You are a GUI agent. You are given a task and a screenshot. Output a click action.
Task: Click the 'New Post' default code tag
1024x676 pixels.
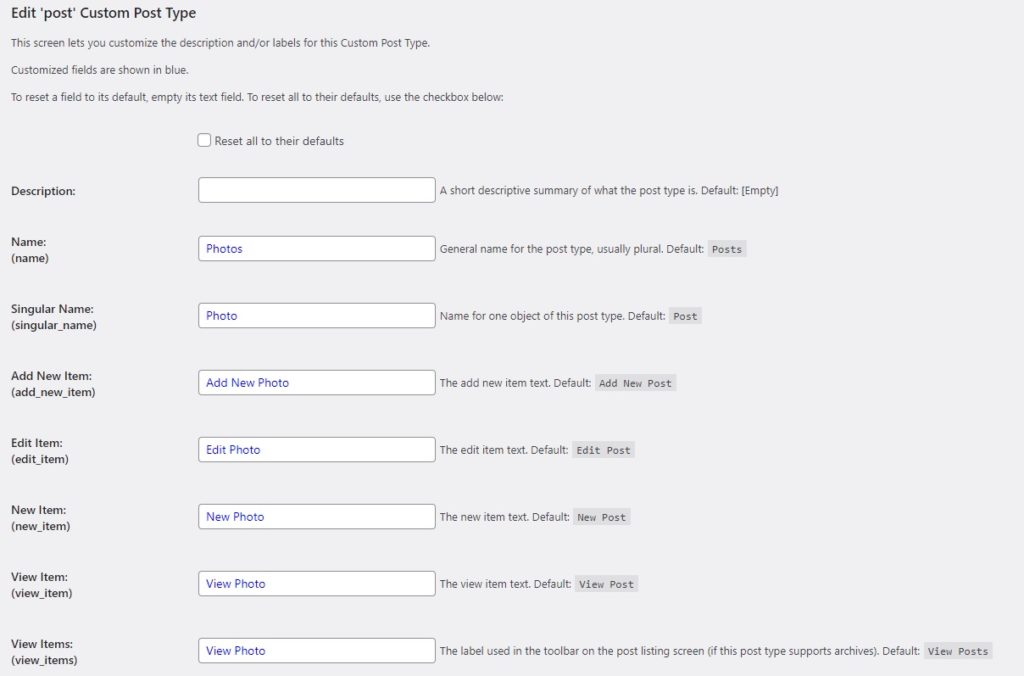pos(601,517)
